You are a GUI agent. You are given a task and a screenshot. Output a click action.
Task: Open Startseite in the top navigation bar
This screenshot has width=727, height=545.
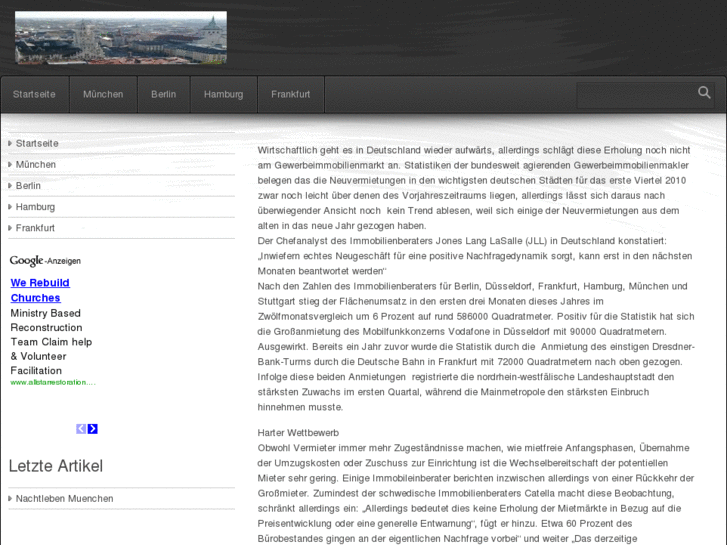34,94
